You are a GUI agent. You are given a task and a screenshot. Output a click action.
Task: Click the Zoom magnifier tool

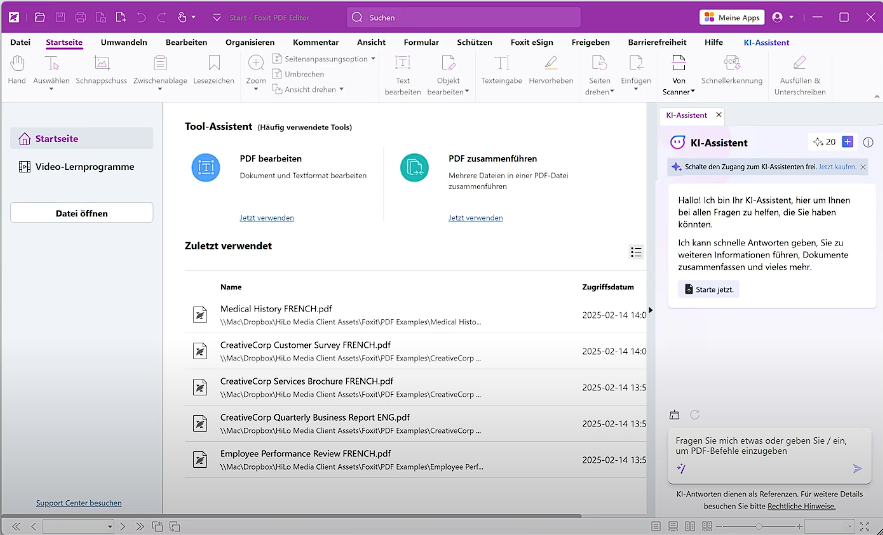(256, 73)
